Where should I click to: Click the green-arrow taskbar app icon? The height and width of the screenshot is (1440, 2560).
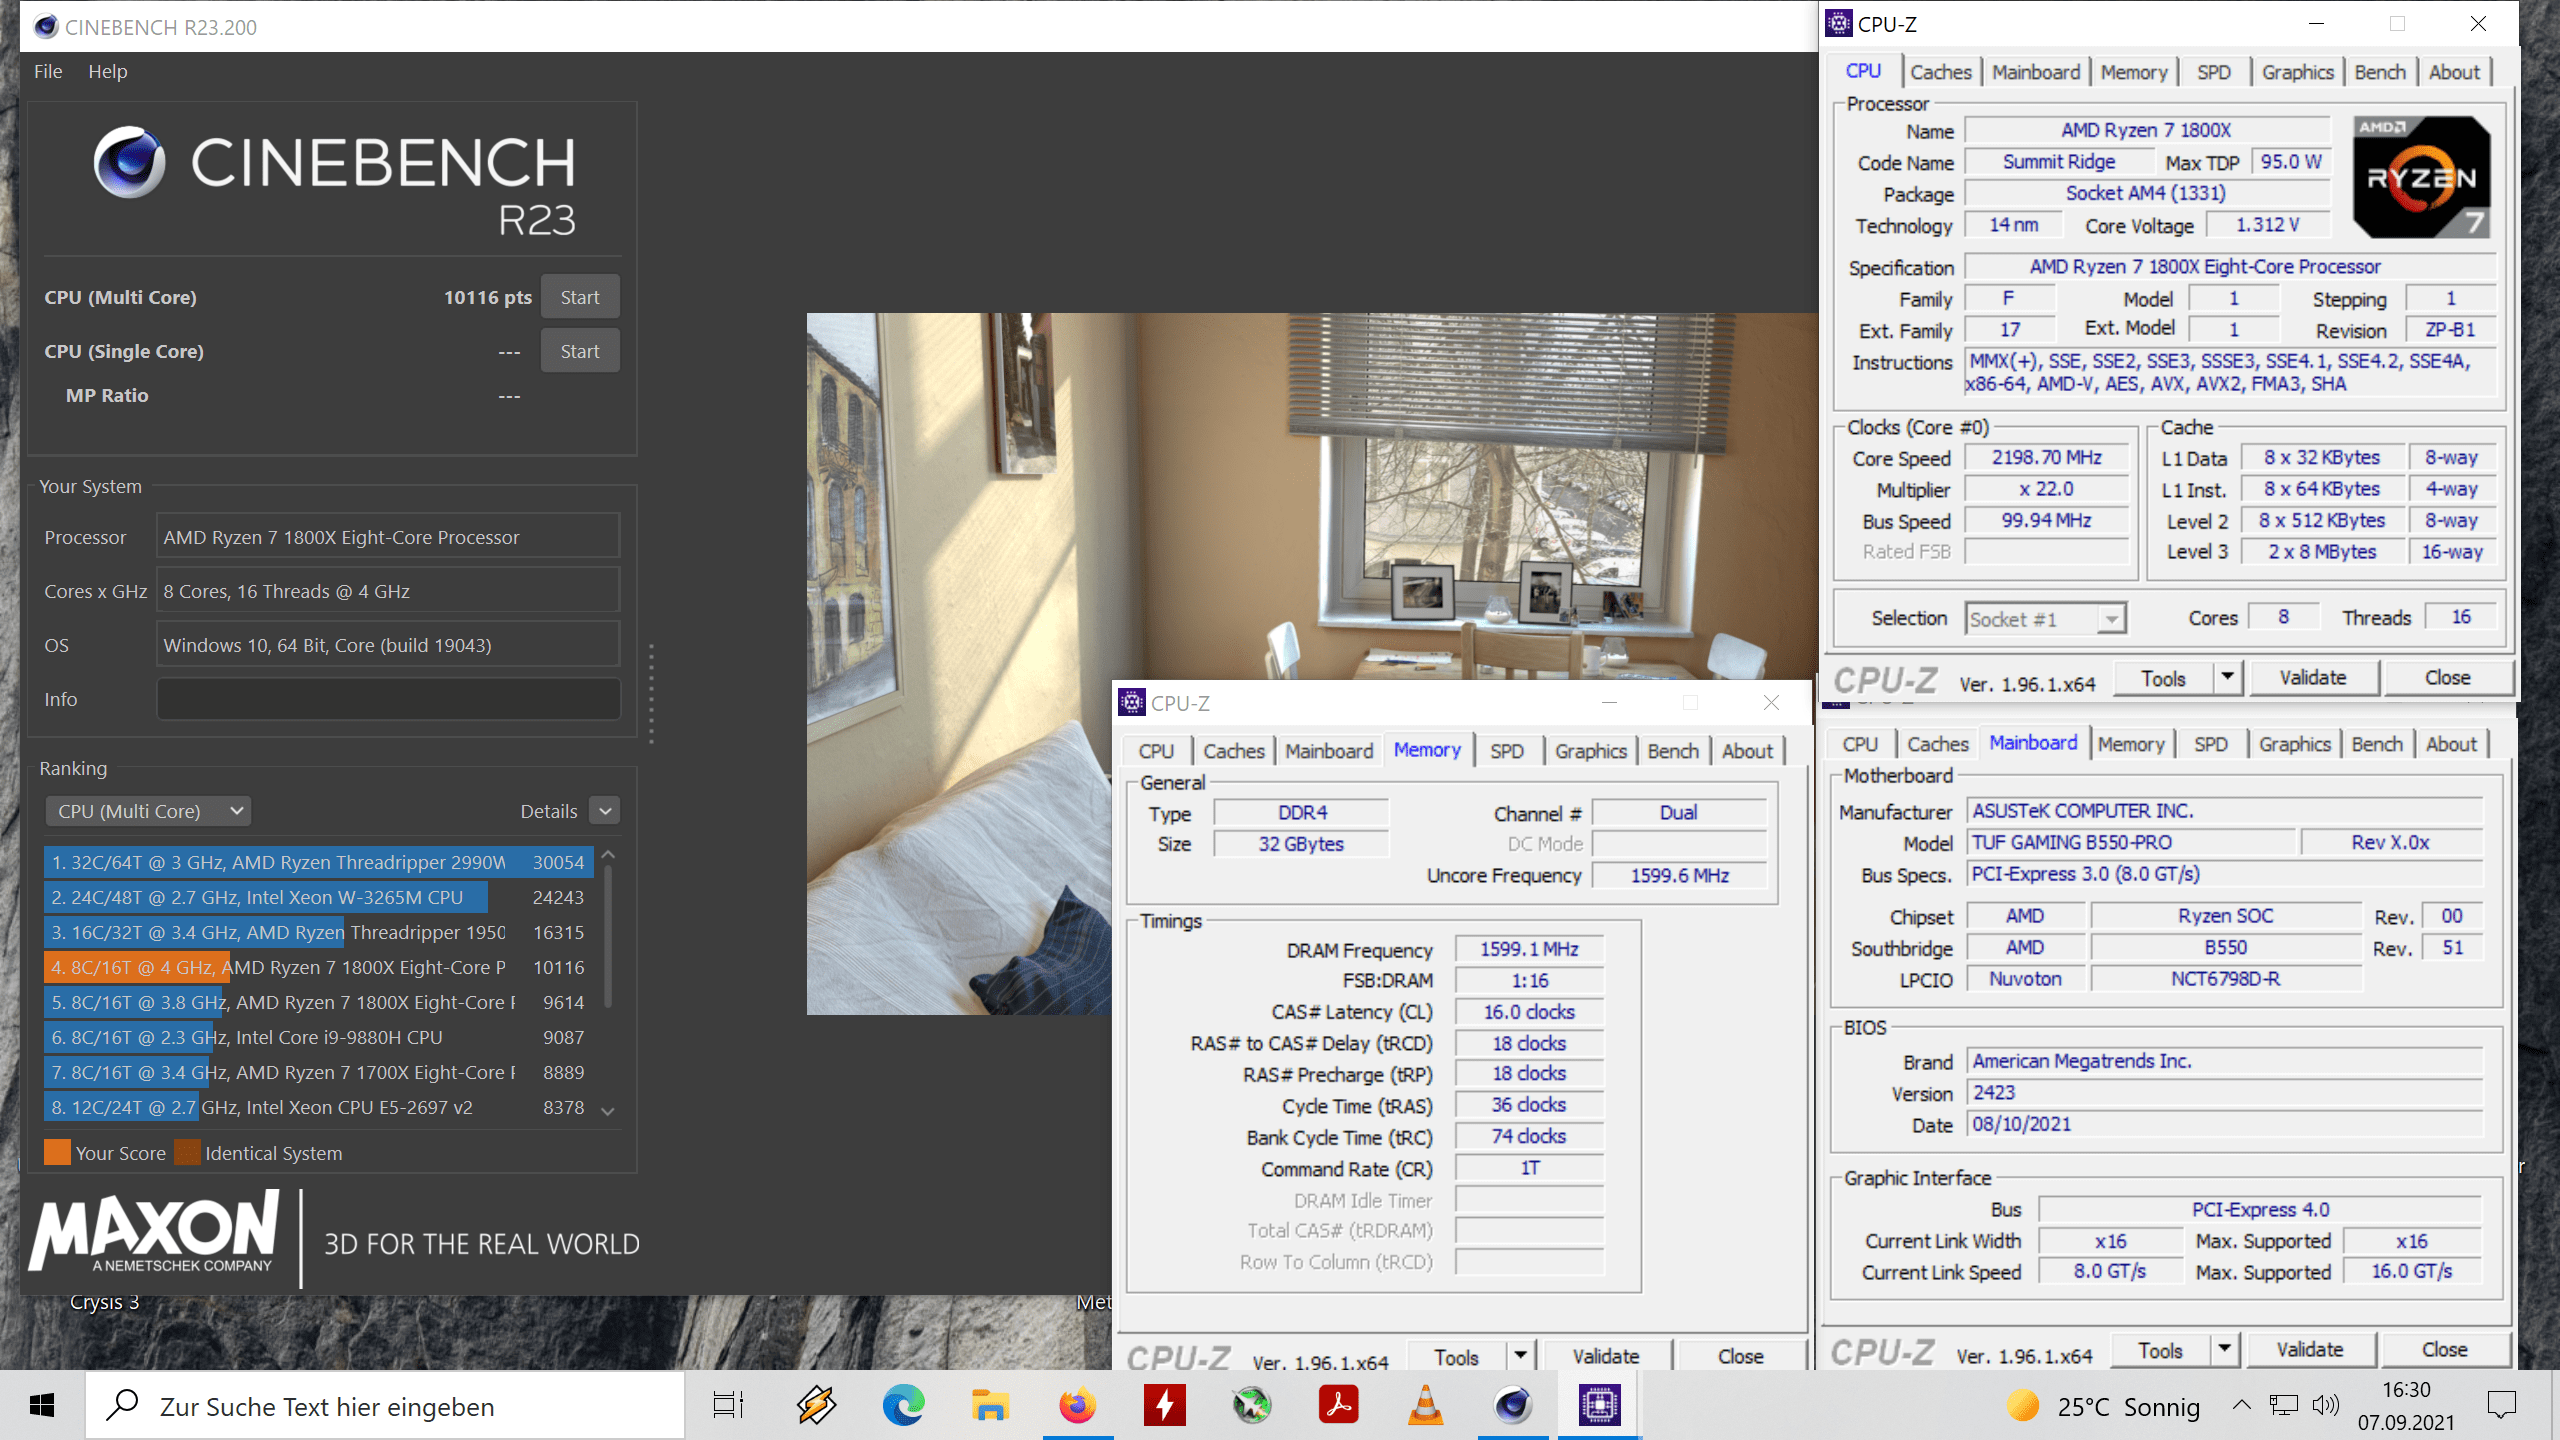pos(1251,1406)
